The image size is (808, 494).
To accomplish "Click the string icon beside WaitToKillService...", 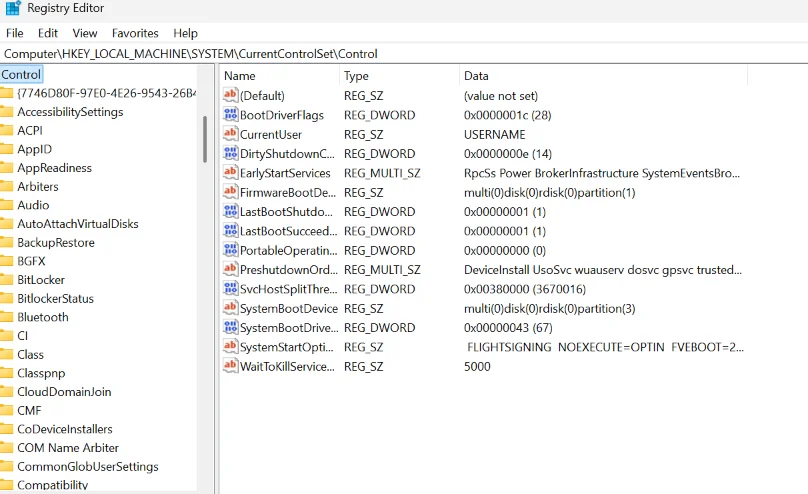I will coord(230,365).
